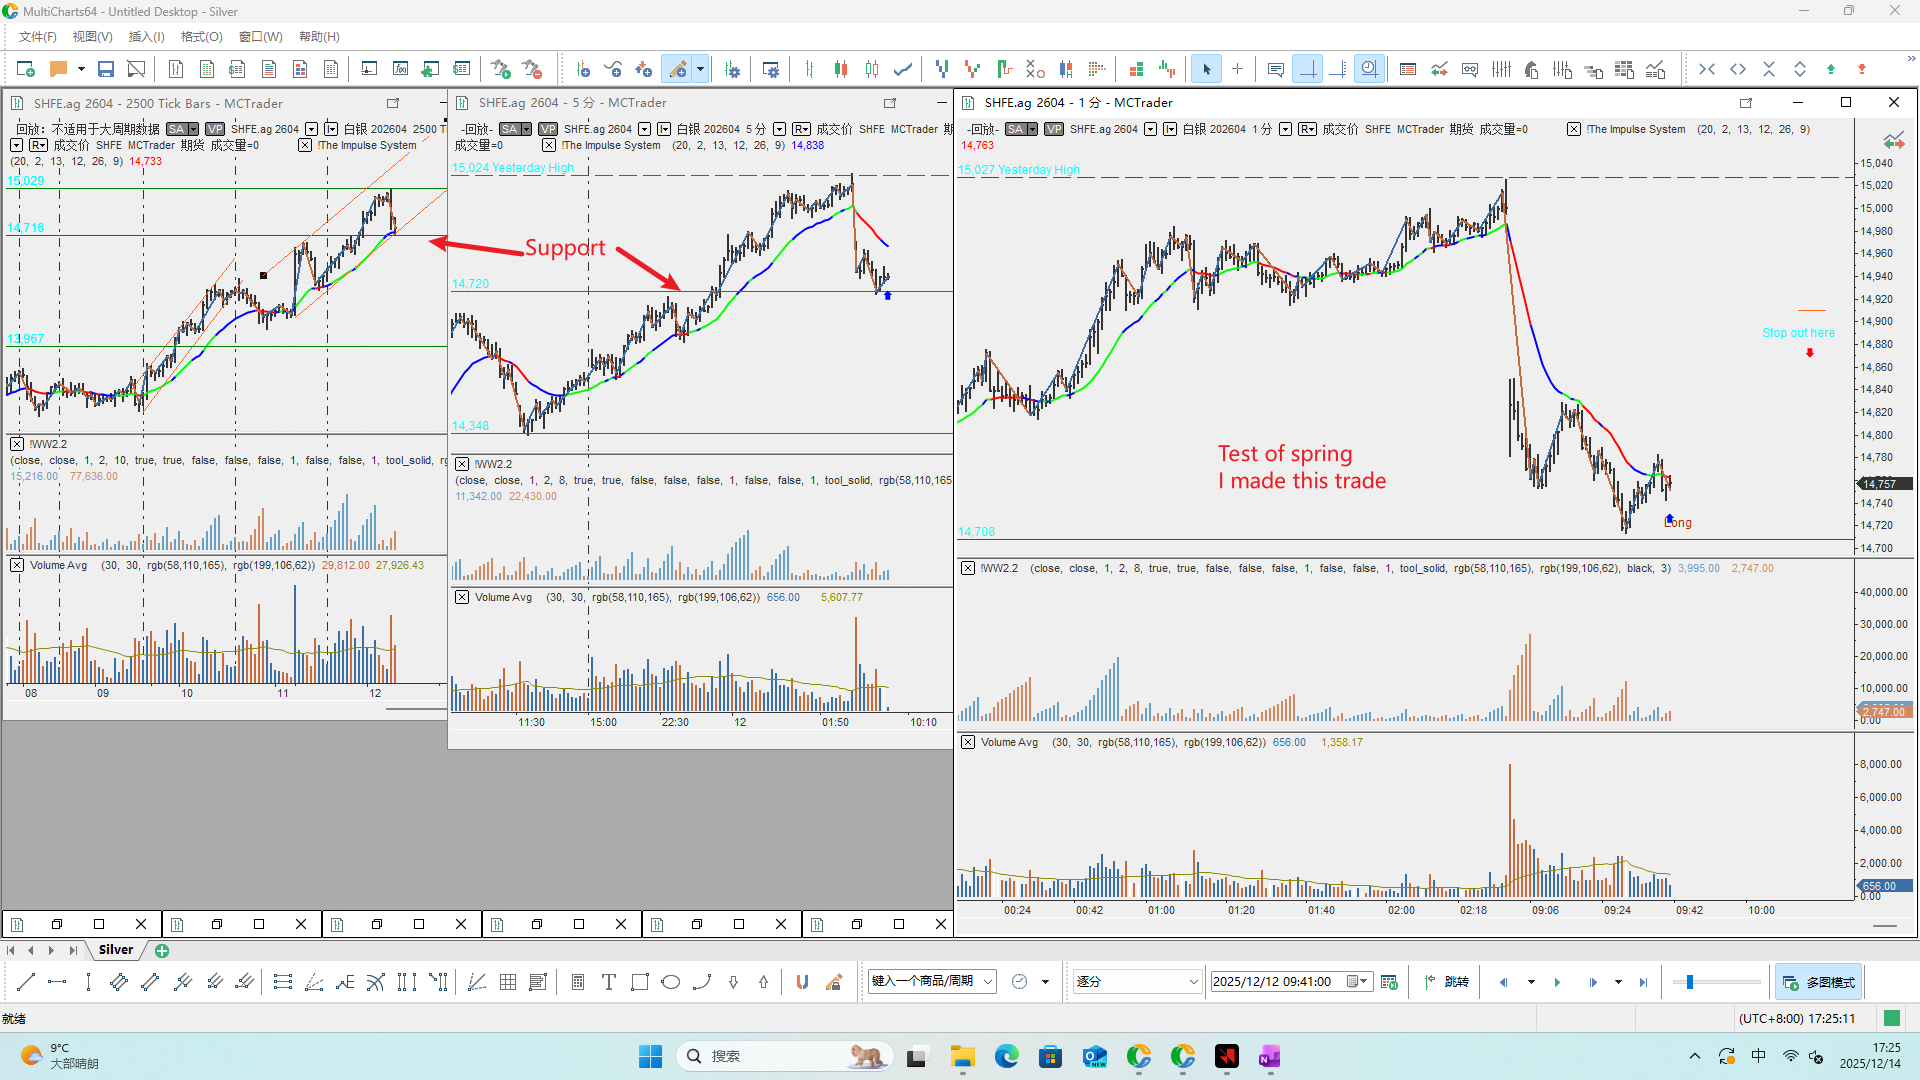Screen dimensions: 1920x1080
Task: Toggle Volume Avg study checkbox in tick chart
Action: click(17, 565)
